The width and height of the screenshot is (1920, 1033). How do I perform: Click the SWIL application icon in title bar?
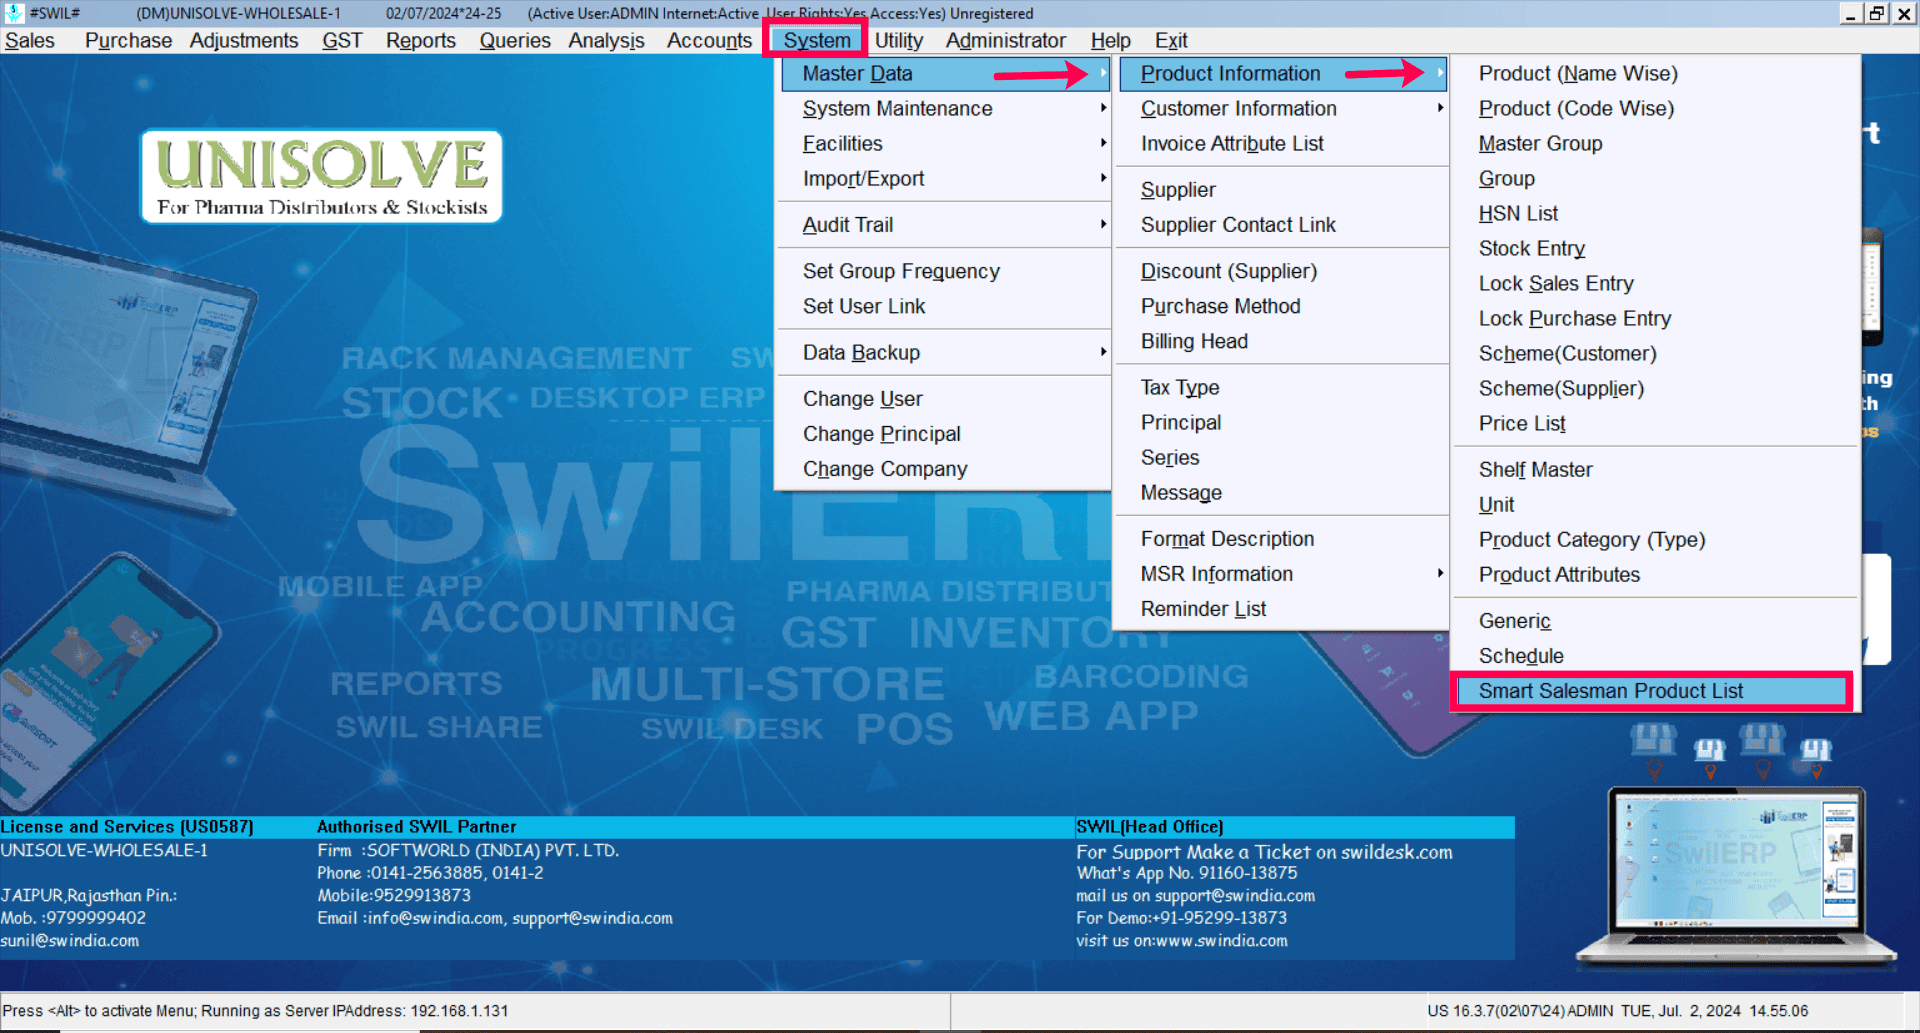pyautogui.click(x=14, y=13)
